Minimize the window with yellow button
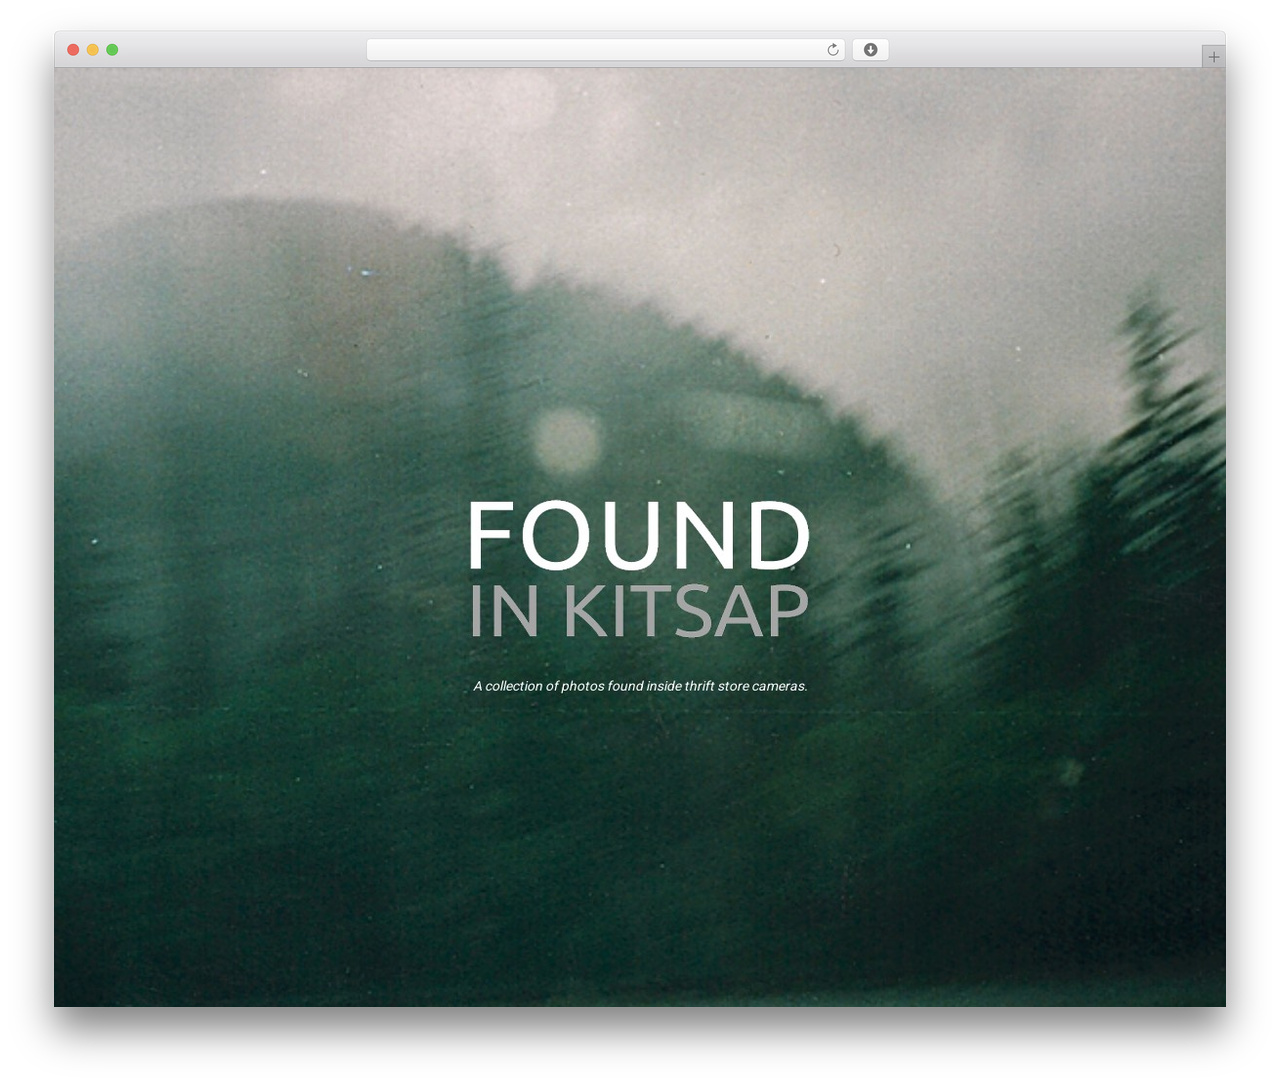Image resolution: width=1280 pixels, height=1084 pixels. coord(92,50)
